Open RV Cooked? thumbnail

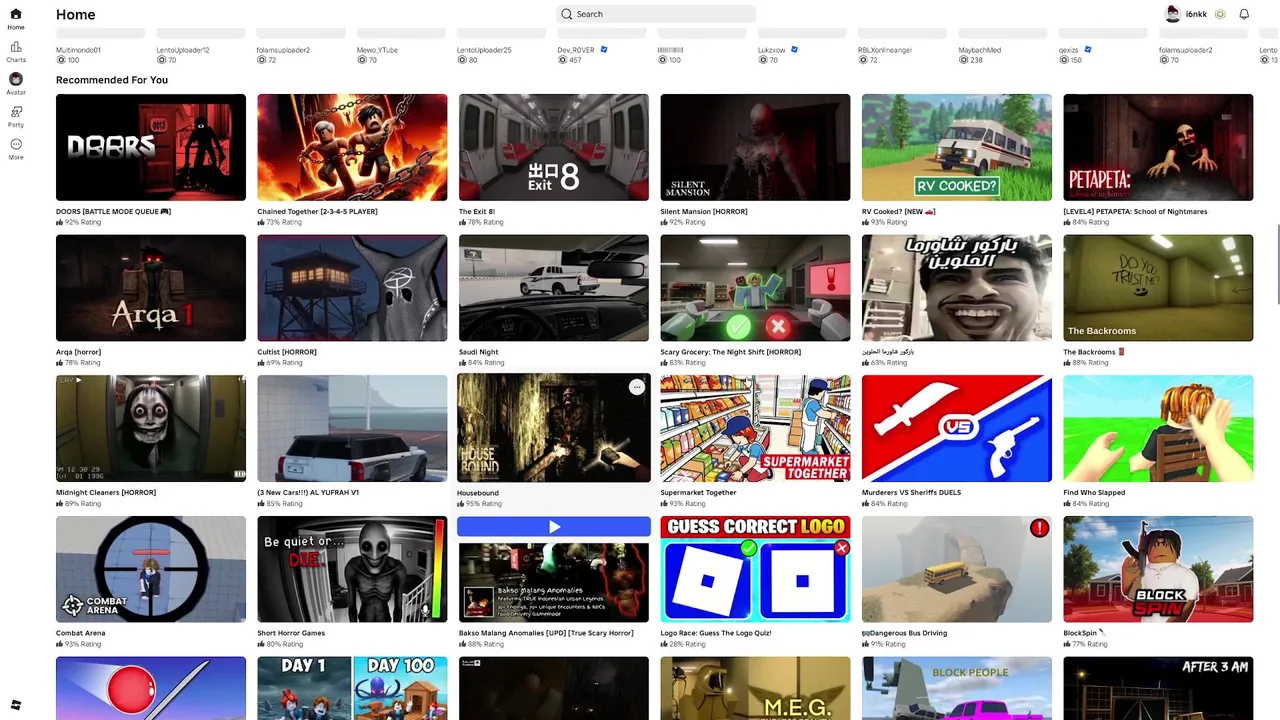click(957, 147)
